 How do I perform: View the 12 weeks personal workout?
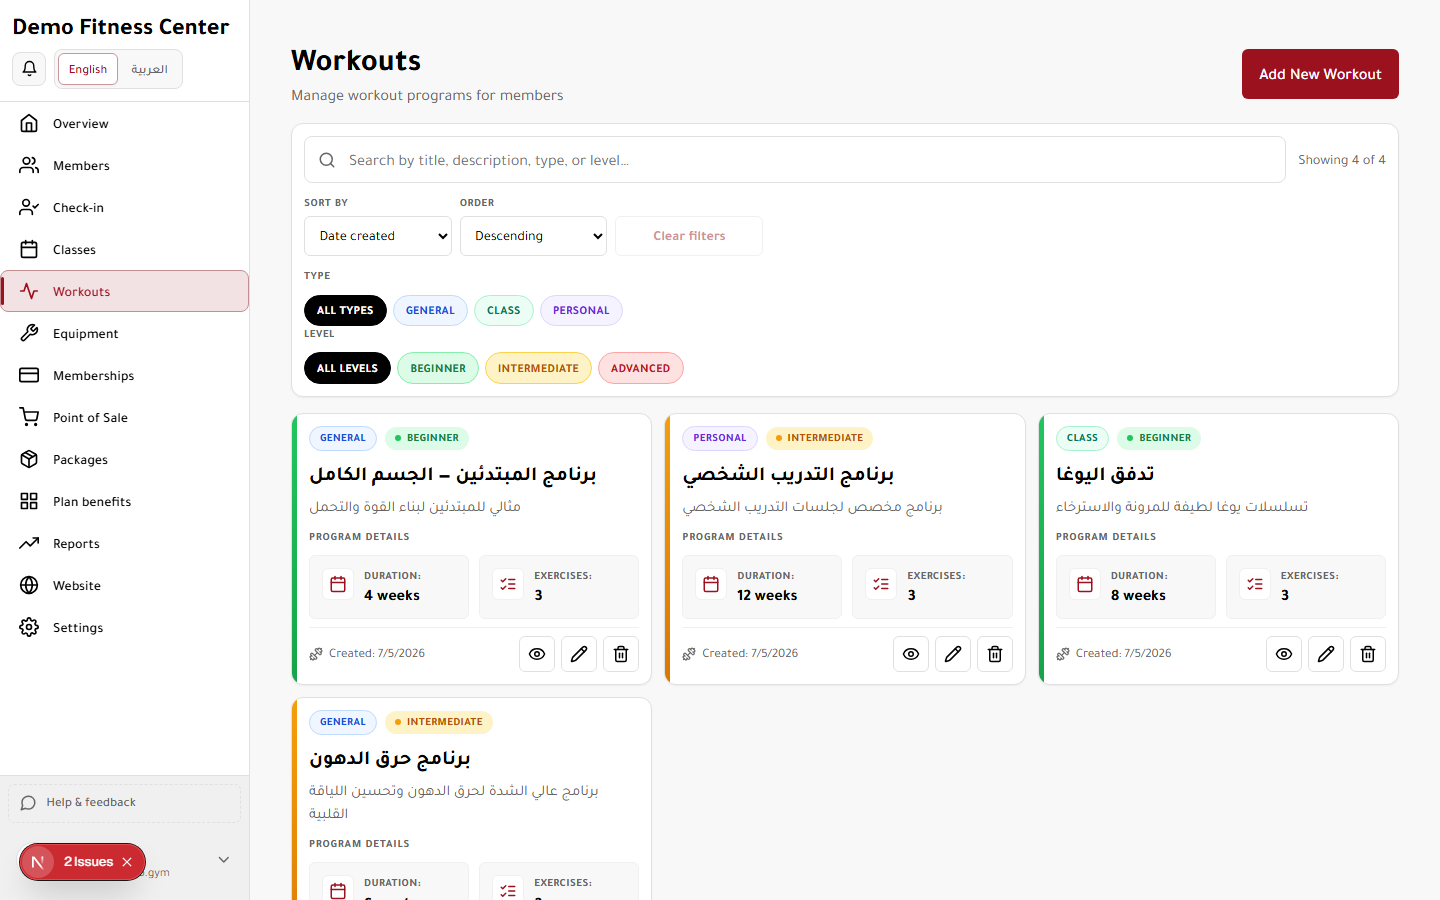pos(911,654)
